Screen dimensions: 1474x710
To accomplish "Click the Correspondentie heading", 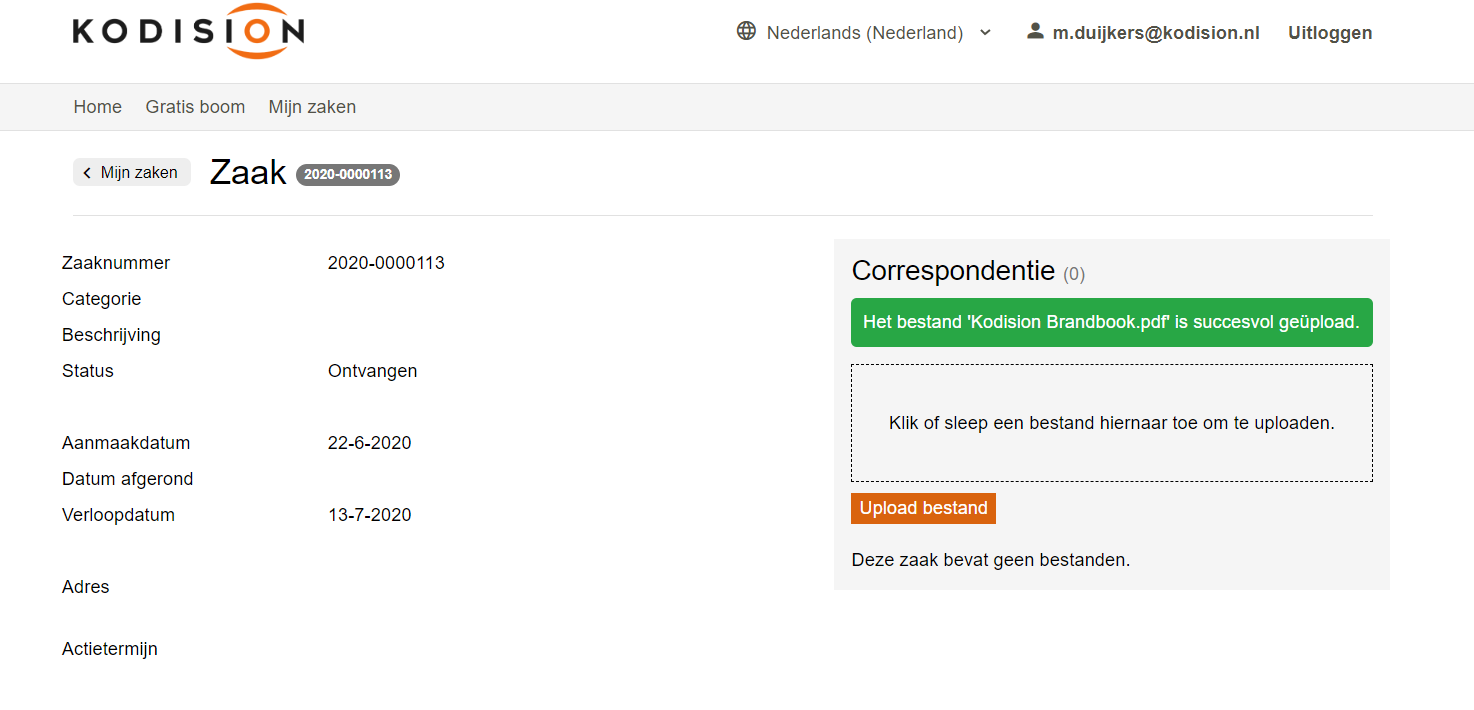I will [953, 270].
